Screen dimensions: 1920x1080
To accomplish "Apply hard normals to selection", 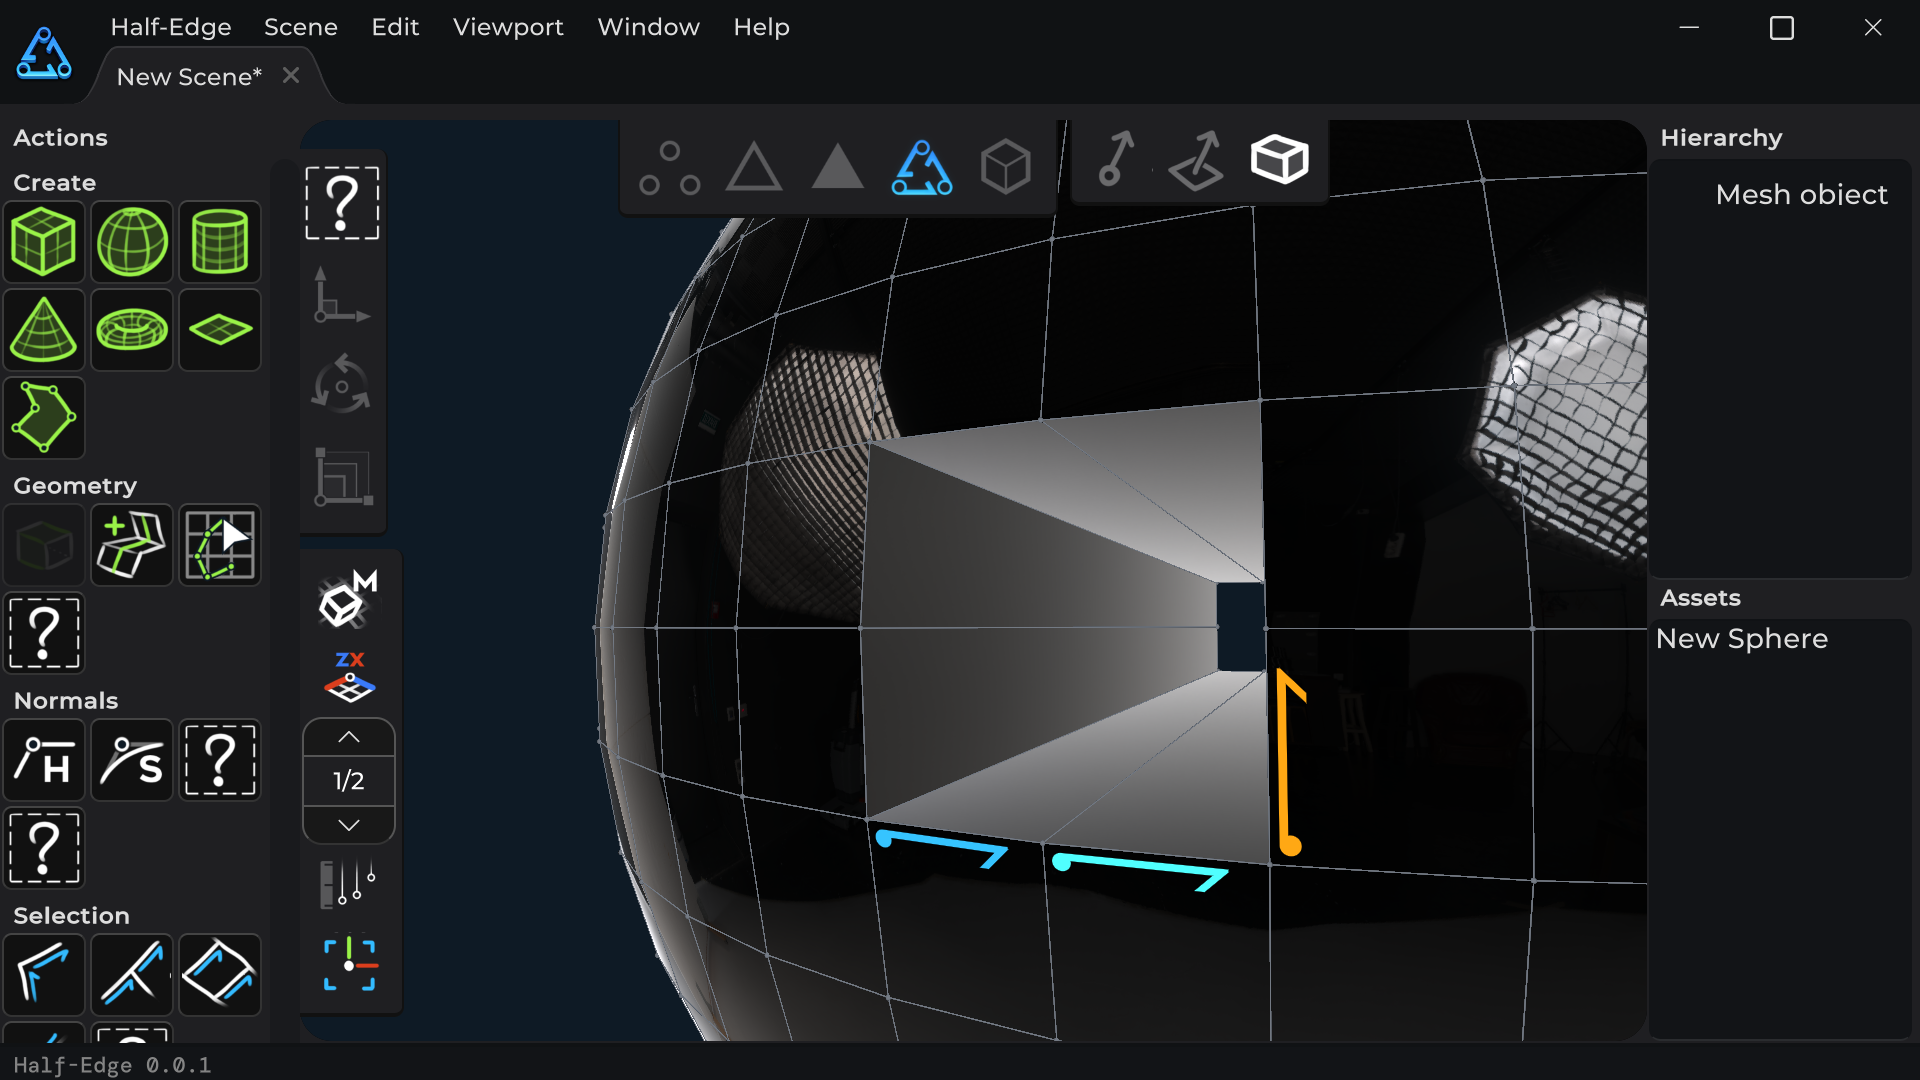I will [x=44, y=761].
